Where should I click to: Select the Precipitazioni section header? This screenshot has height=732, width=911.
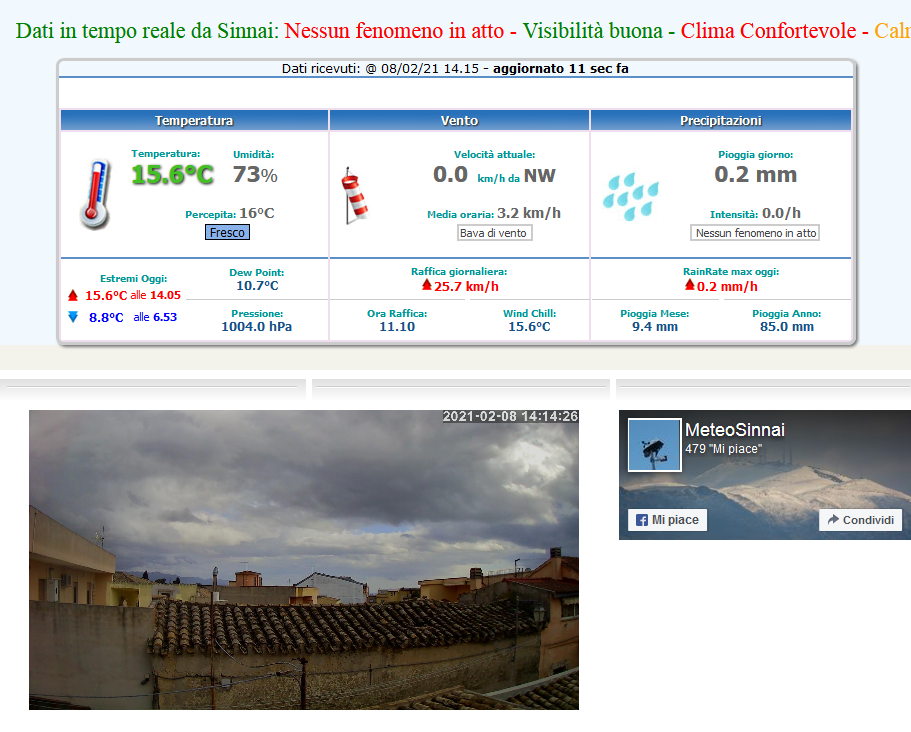tap(721, 121)
